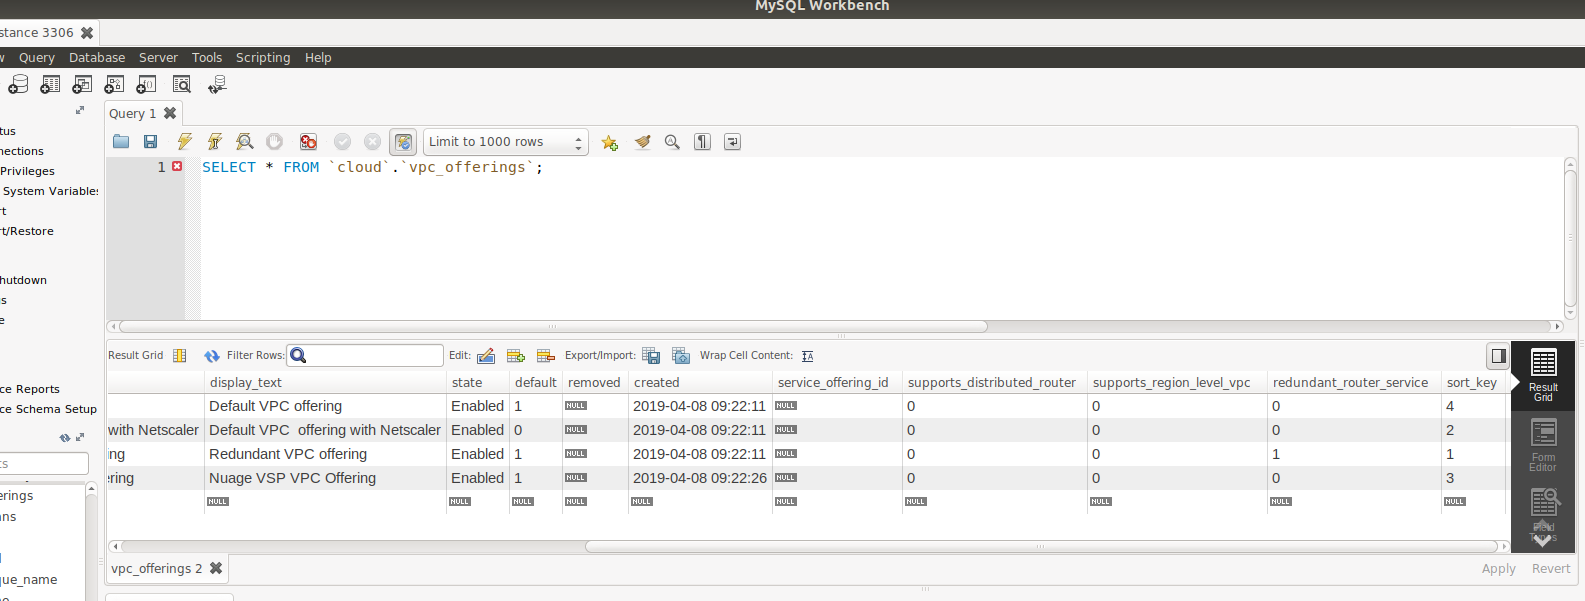Screen dimensions: 1585x601
Task: Save query to favorites star icon
Action: point(609,142)
